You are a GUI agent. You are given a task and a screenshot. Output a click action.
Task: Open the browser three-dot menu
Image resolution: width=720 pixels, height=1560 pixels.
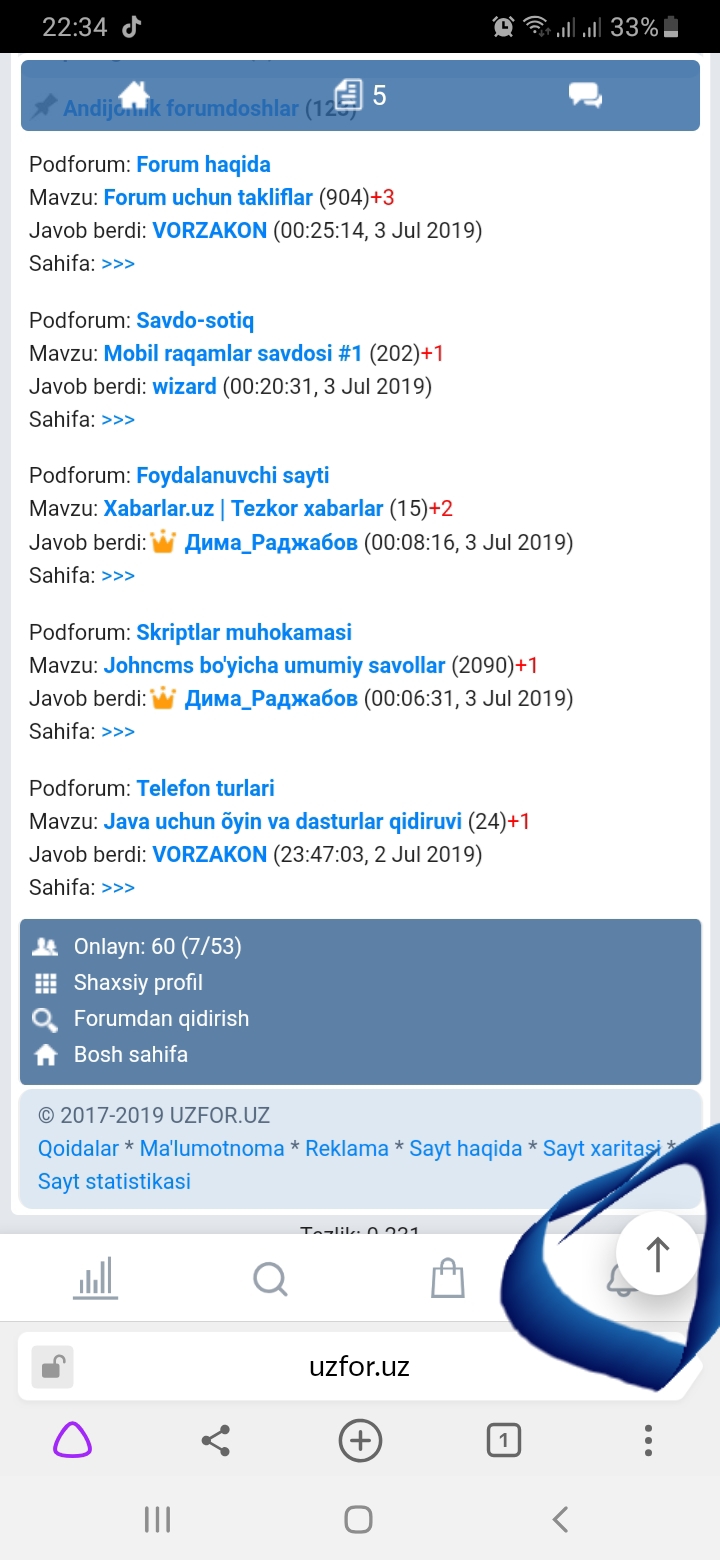click(x=648, y=1441)
